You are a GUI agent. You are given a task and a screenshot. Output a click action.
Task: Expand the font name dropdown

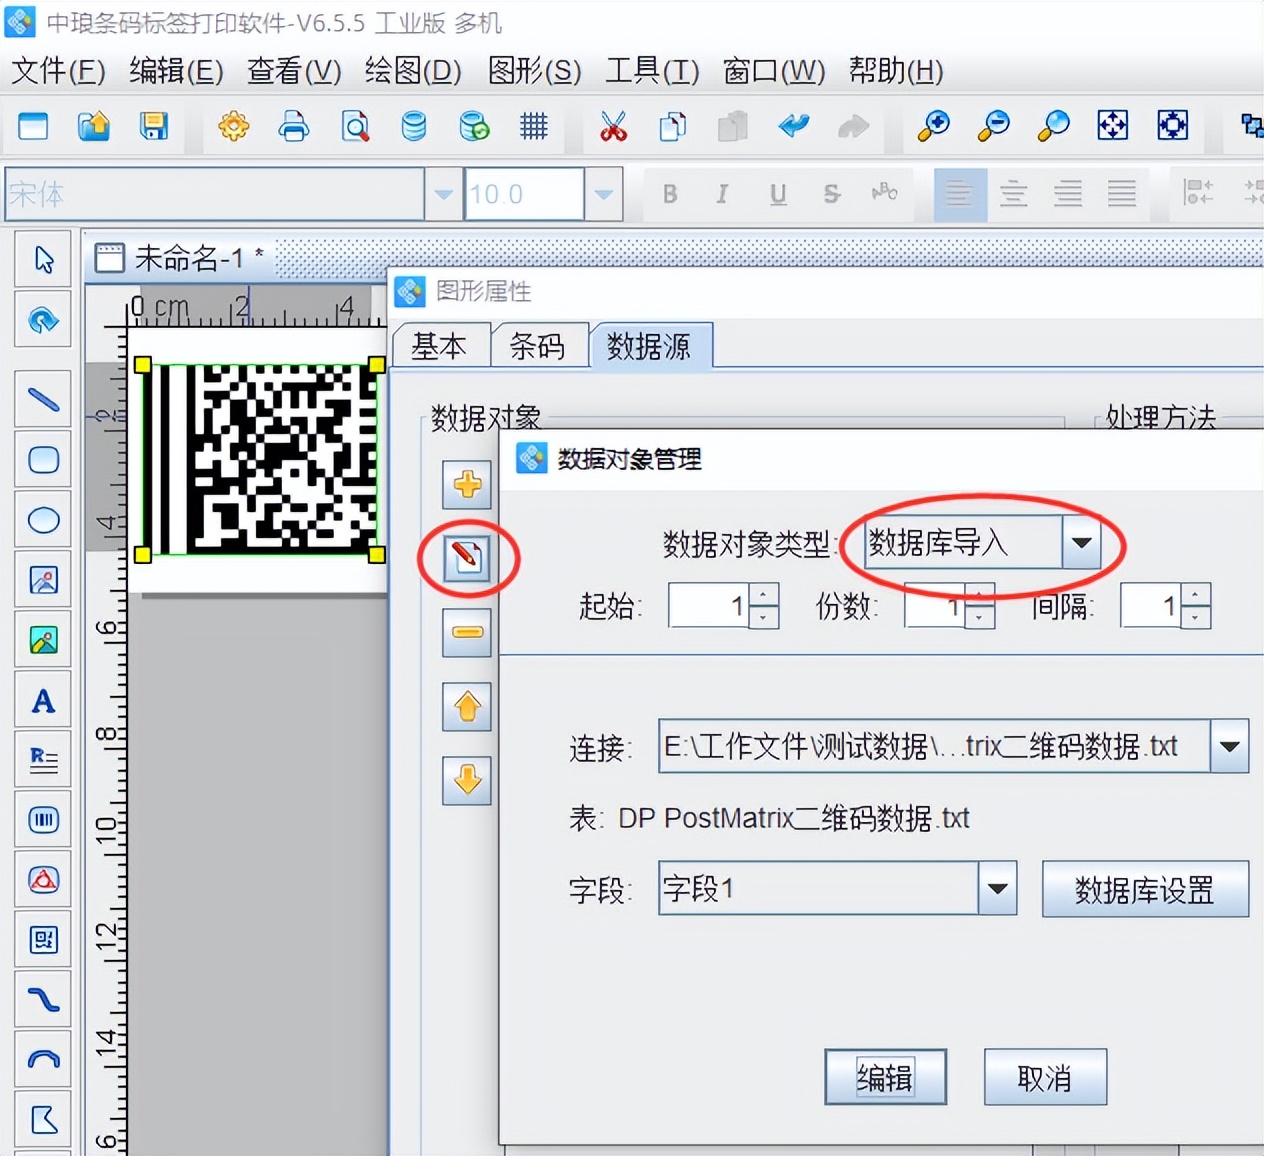point(443,194)
